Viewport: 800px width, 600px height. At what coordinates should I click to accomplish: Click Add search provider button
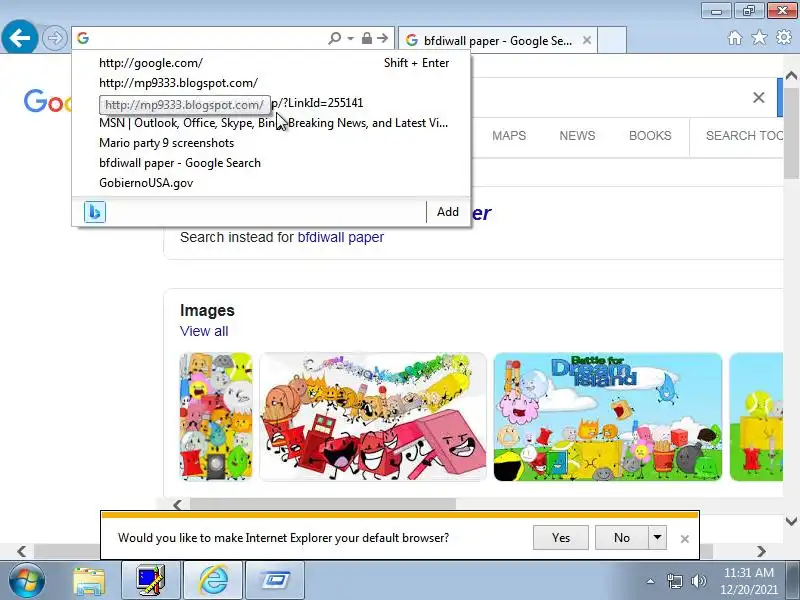point(447,212)
